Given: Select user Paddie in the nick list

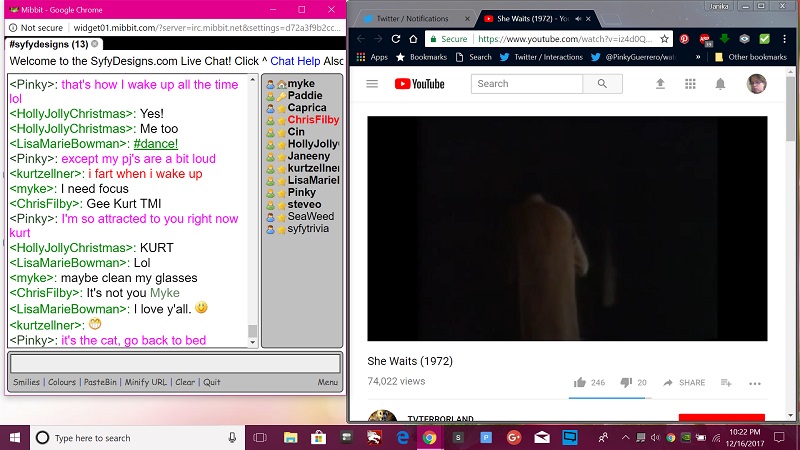Looking at the screenshot, I should pyautogui.click(x=305, y=95).
